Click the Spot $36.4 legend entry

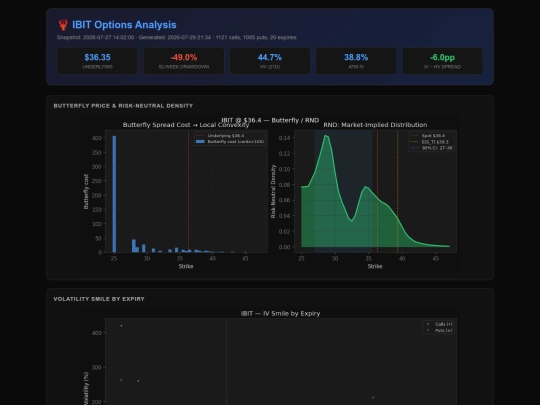[x=428, y=136]
